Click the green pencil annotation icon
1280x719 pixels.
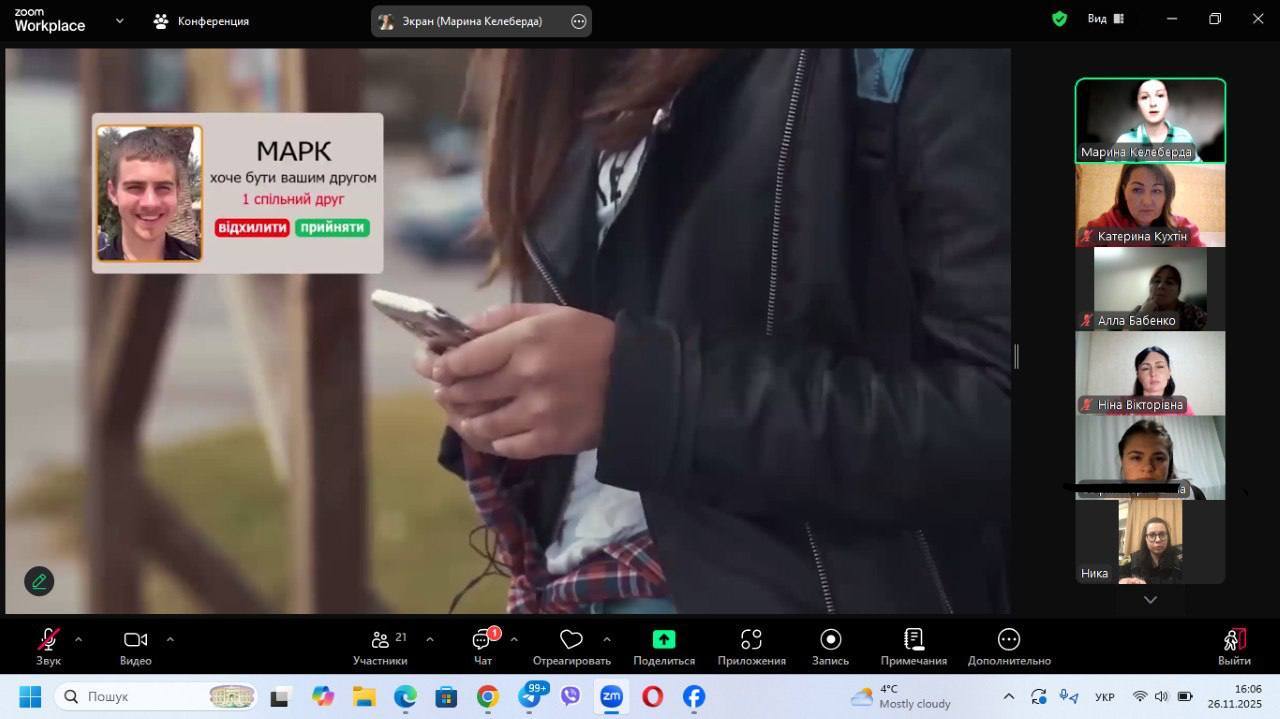(x=39, y=581)
